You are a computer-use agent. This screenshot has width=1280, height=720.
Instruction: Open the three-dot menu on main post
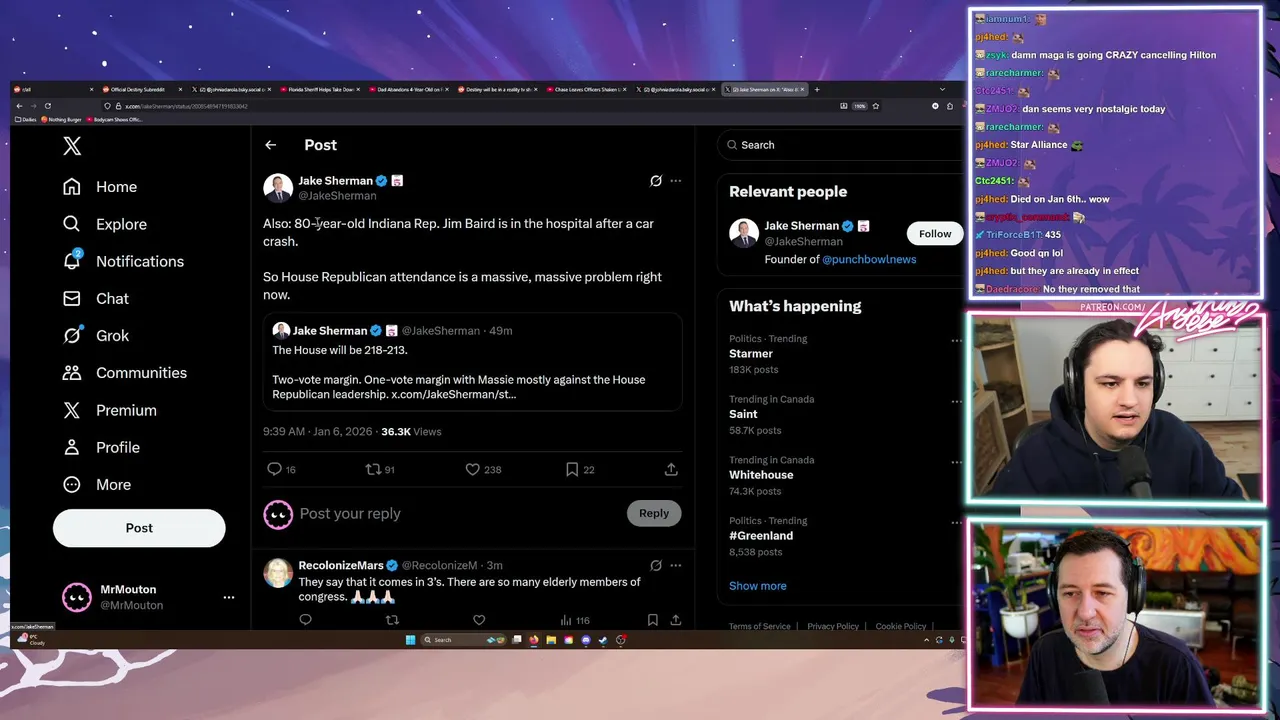point(676,181)
